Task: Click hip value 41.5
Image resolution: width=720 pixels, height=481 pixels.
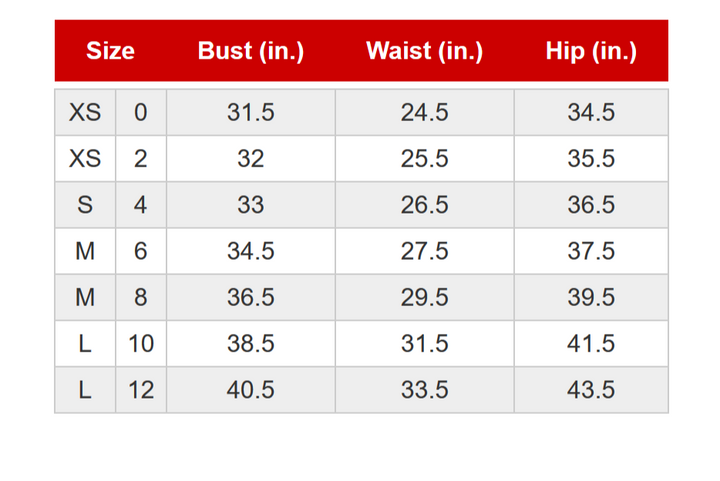Action: tap(591, 343)
